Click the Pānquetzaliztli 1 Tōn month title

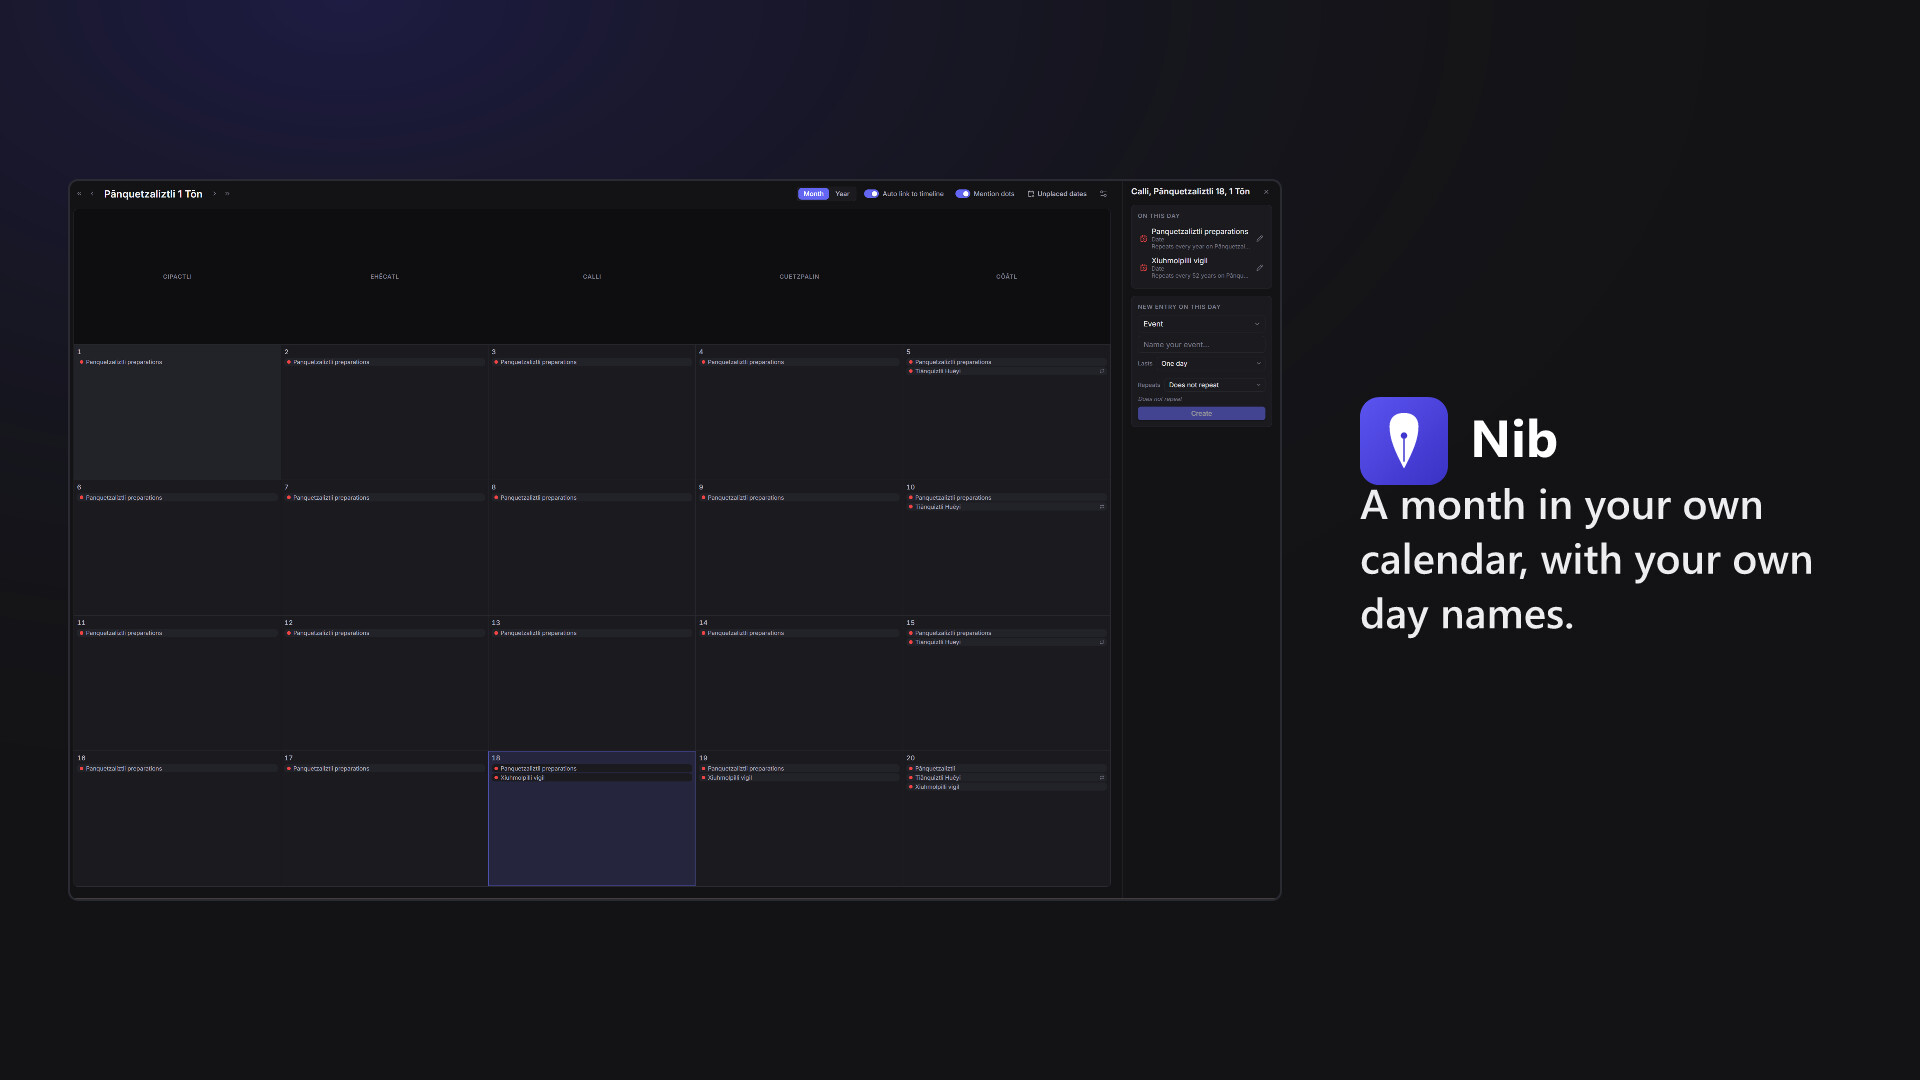pos(153,194)
